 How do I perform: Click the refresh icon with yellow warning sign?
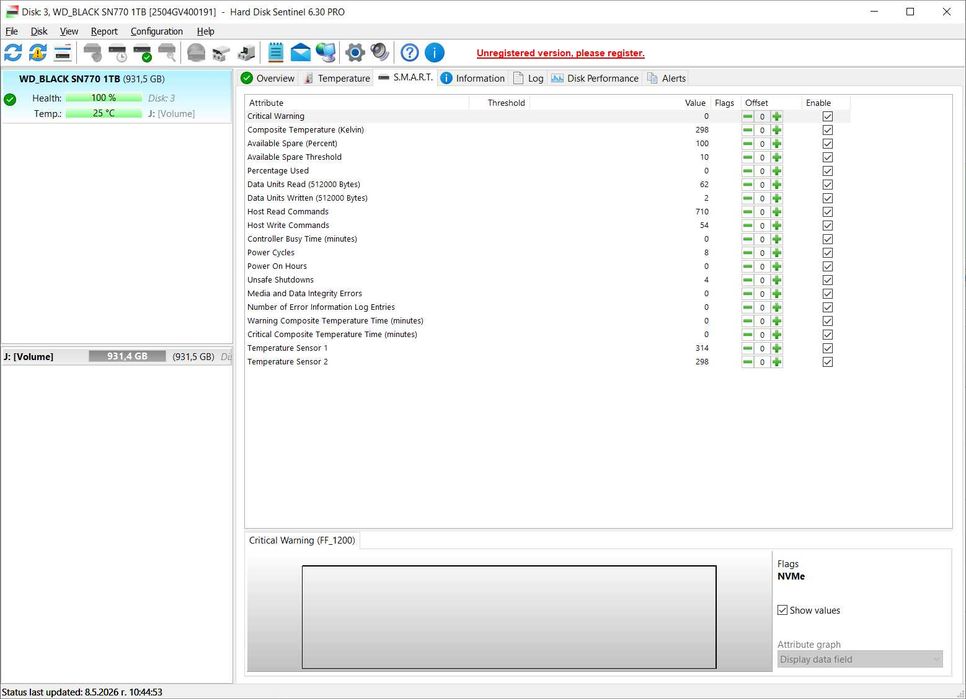(x=38, y=53)
